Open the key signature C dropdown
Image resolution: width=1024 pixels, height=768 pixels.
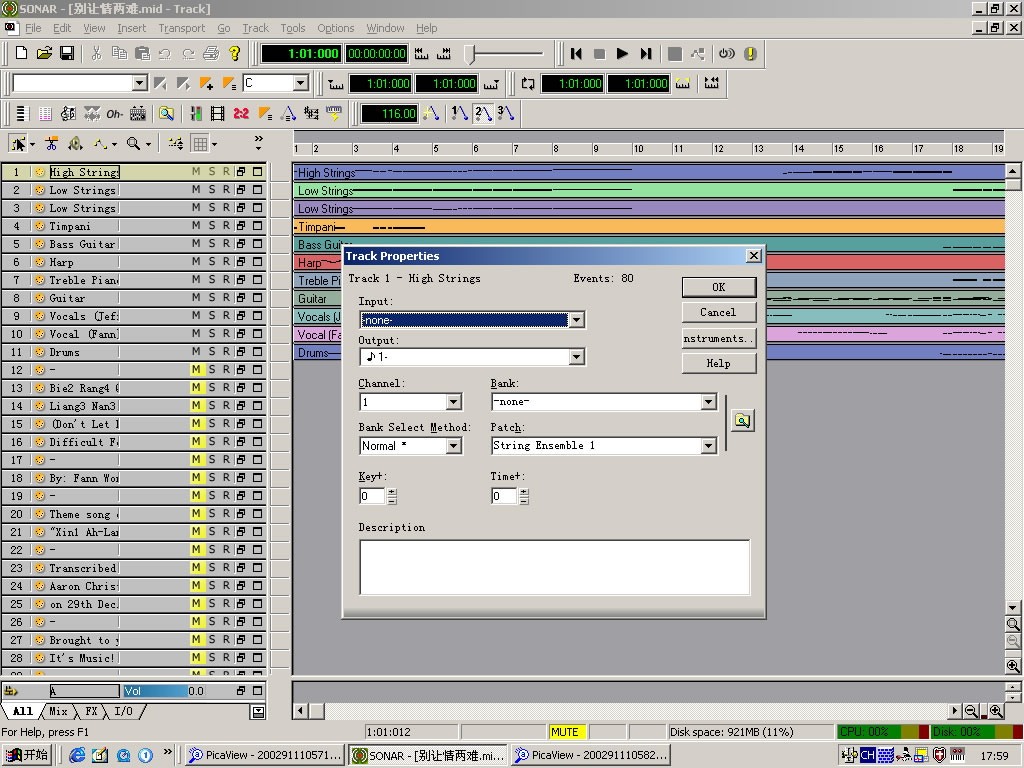pos(300,83)
